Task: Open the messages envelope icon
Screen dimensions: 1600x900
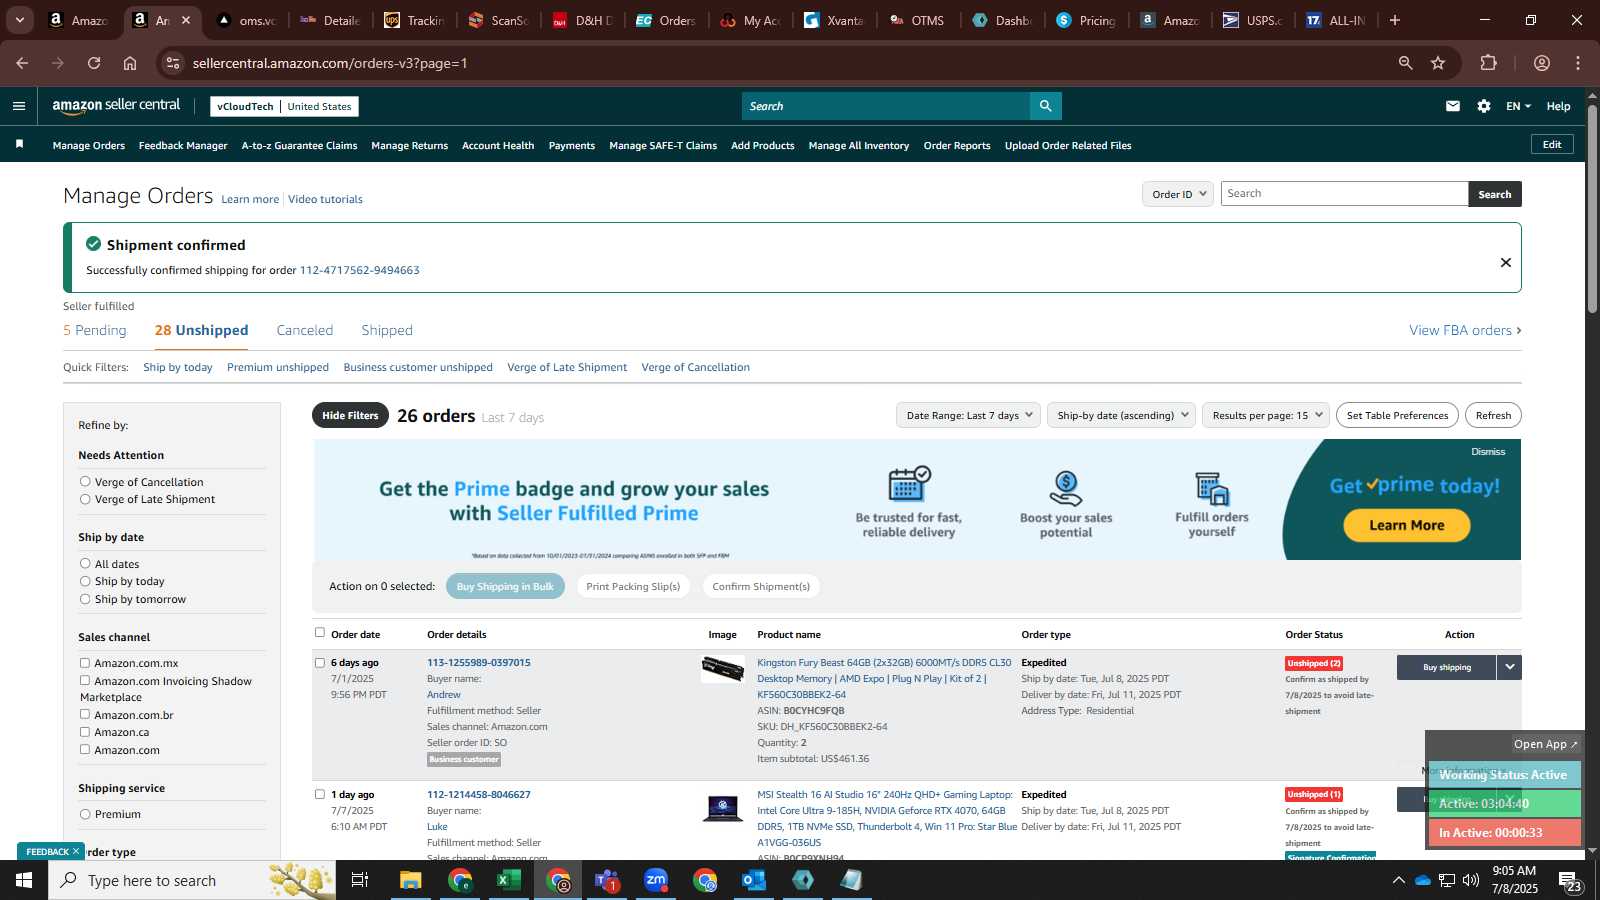Action: (x=1453, y=106)
